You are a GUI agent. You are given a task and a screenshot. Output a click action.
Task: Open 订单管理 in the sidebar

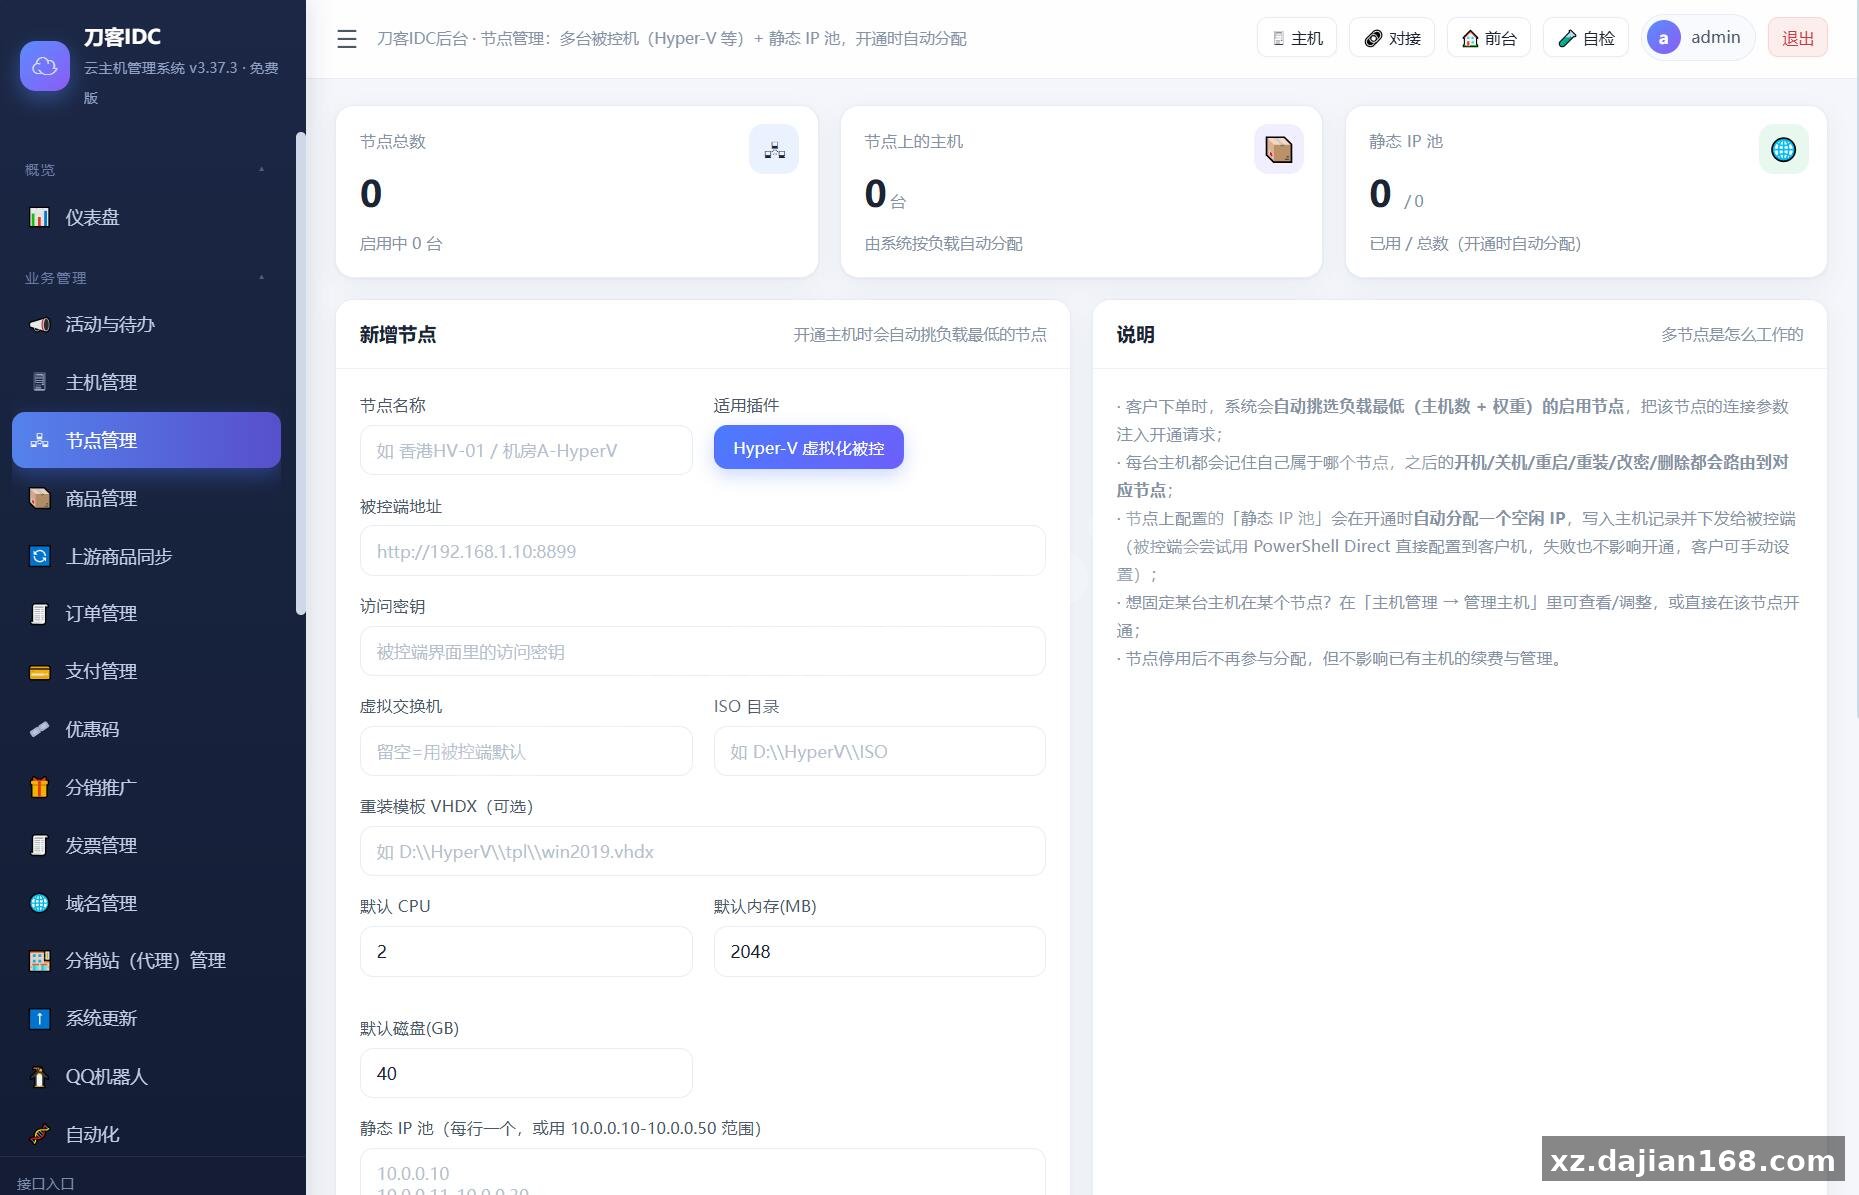pyautogui.click(x=146, y=613)
